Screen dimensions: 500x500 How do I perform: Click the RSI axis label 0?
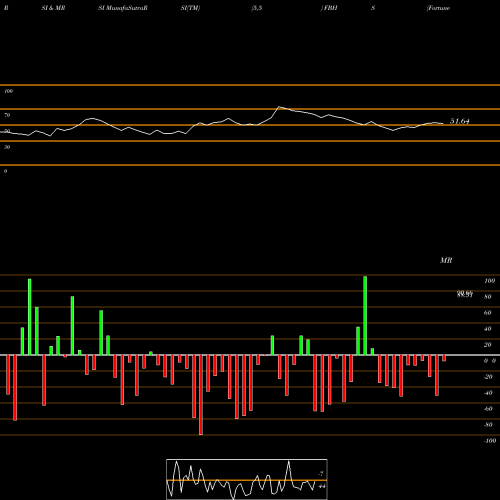click(5, 171)
